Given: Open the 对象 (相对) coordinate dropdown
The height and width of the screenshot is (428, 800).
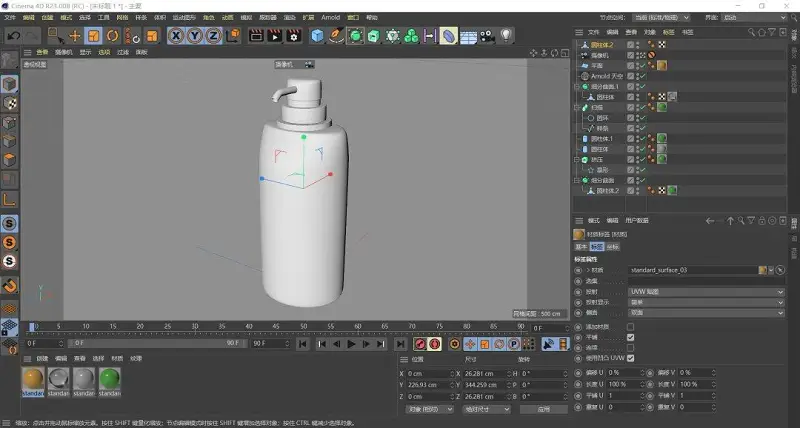Looking at the screenshot, I should click(430, 409).
